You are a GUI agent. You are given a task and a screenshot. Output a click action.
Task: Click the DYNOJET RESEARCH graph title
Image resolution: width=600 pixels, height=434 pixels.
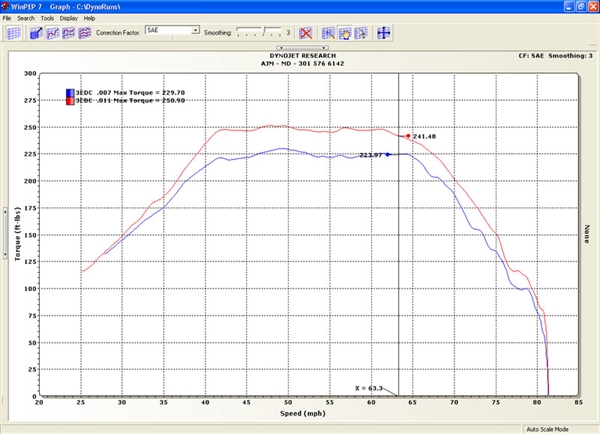pyautogui.click(x=303, y=56)
